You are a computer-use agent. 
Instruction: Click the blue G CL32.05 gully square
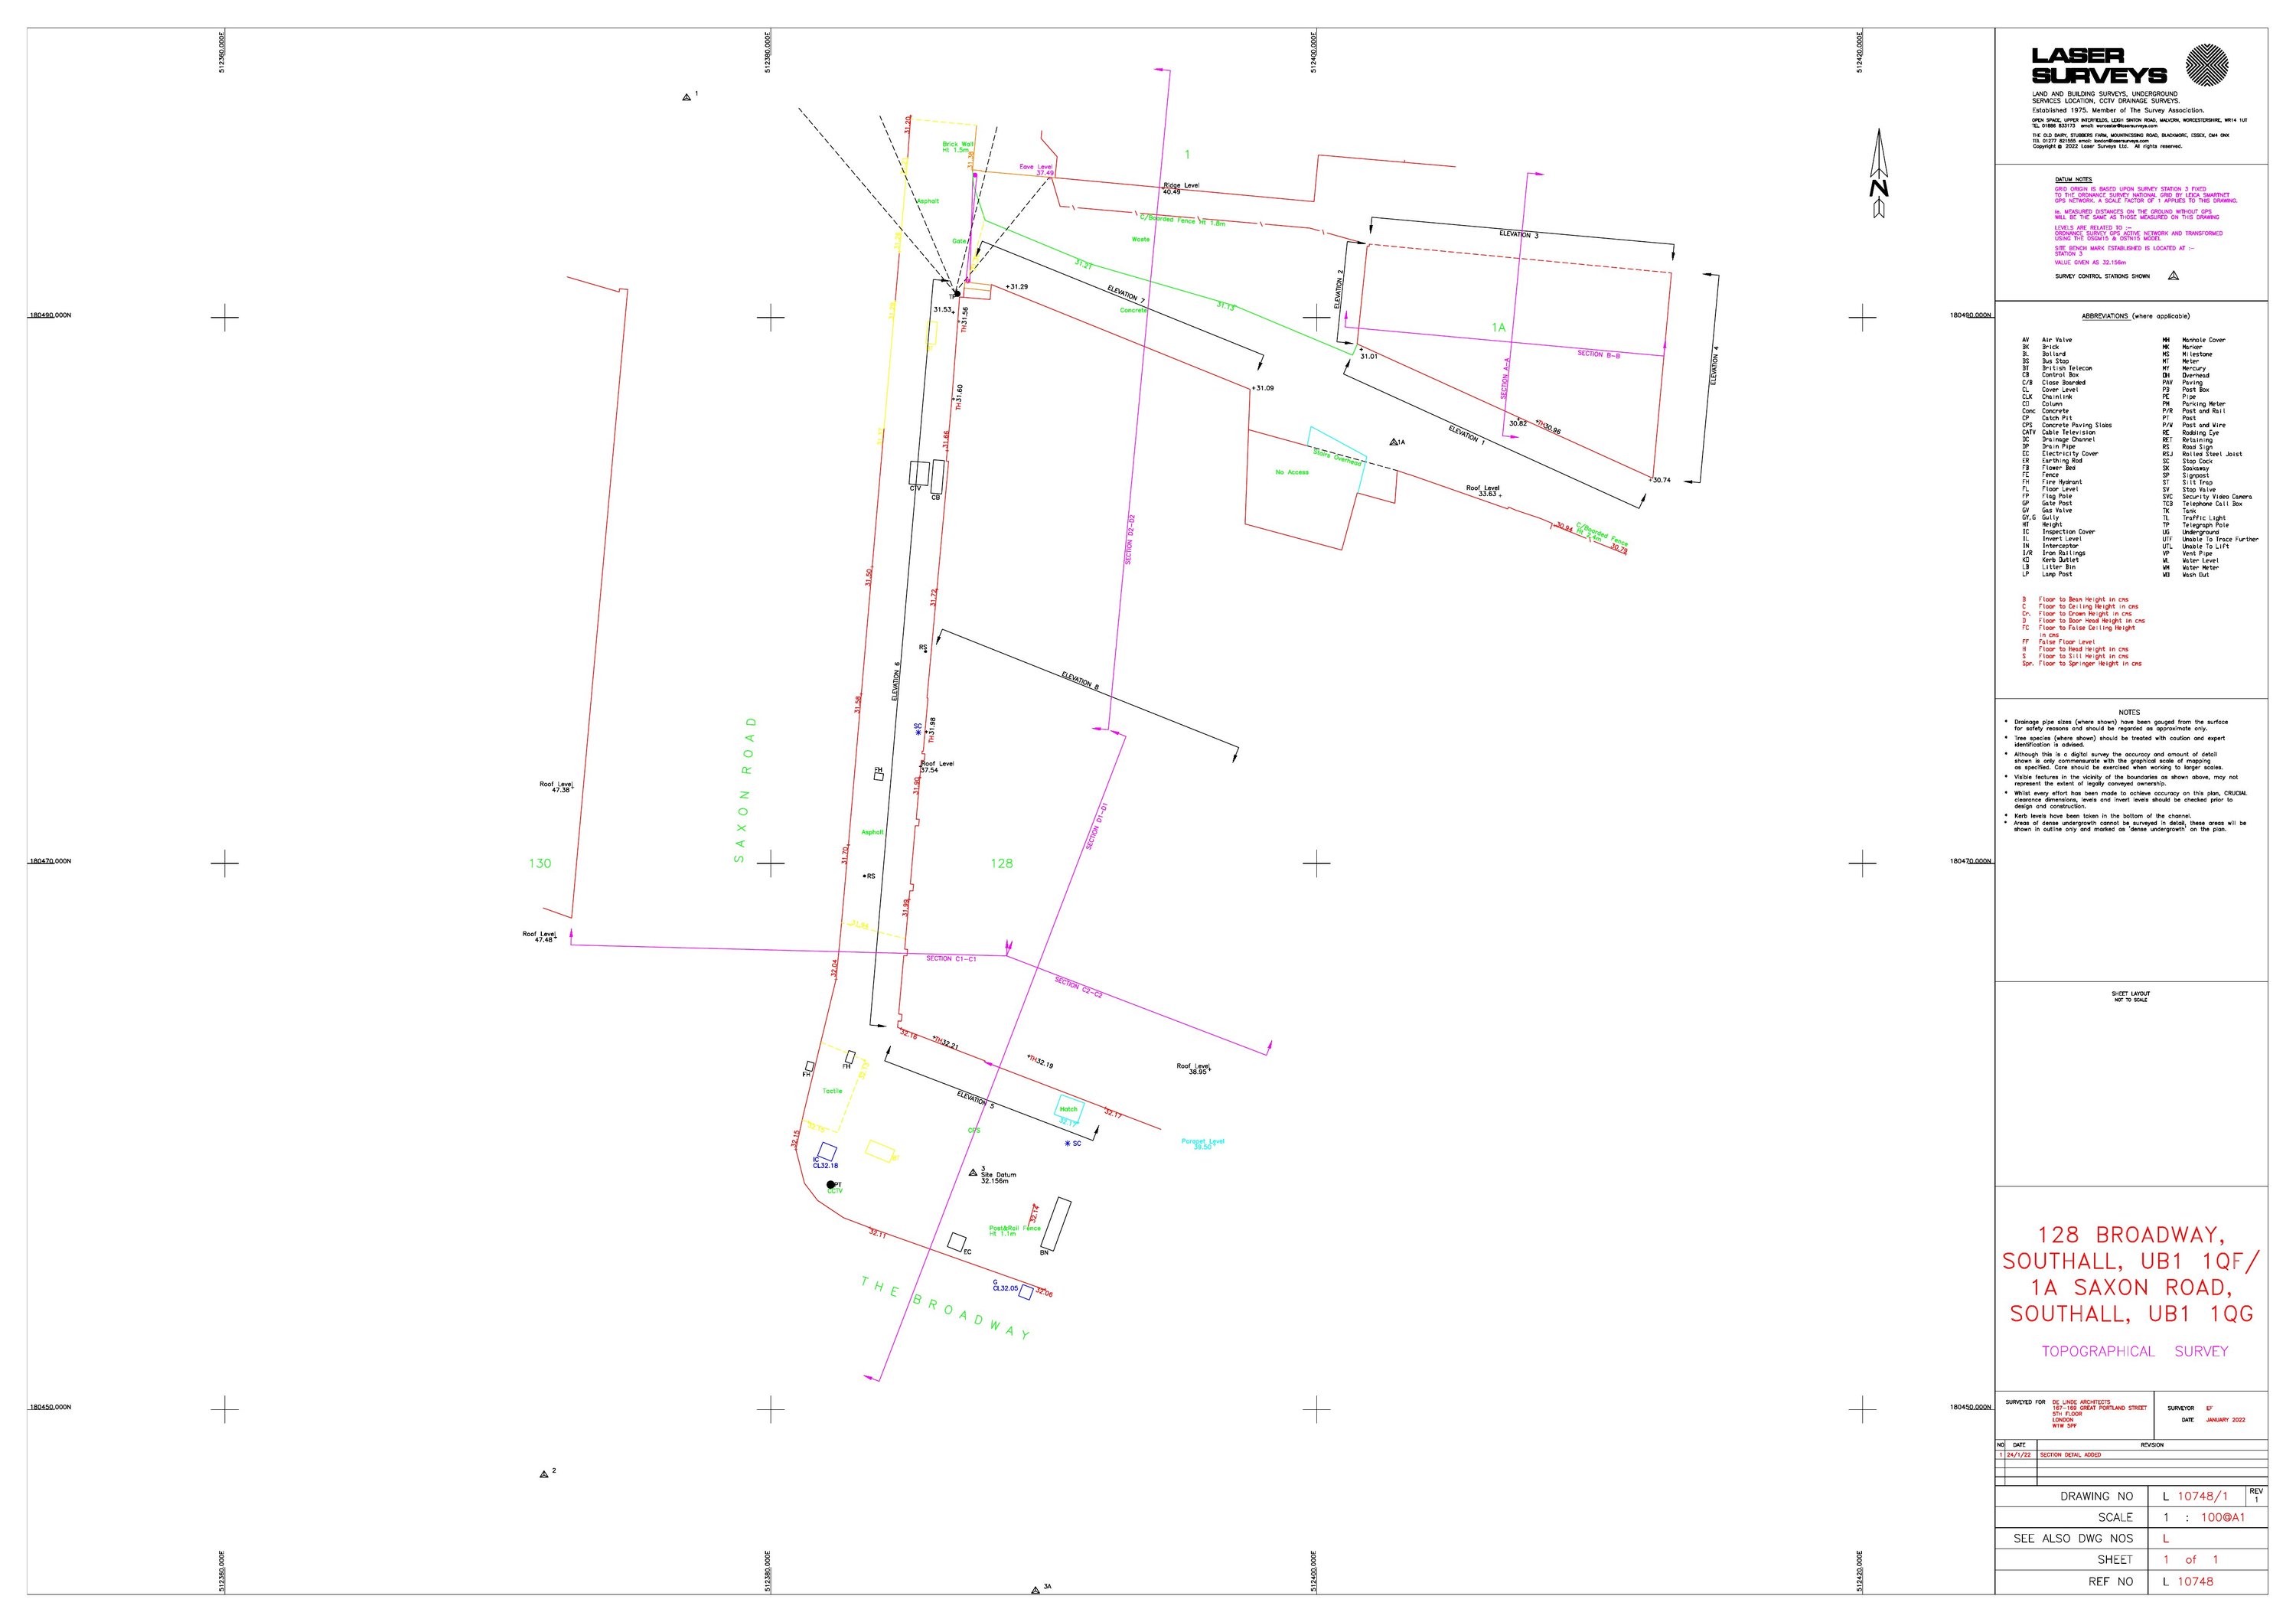[x=1025, y=1293]
